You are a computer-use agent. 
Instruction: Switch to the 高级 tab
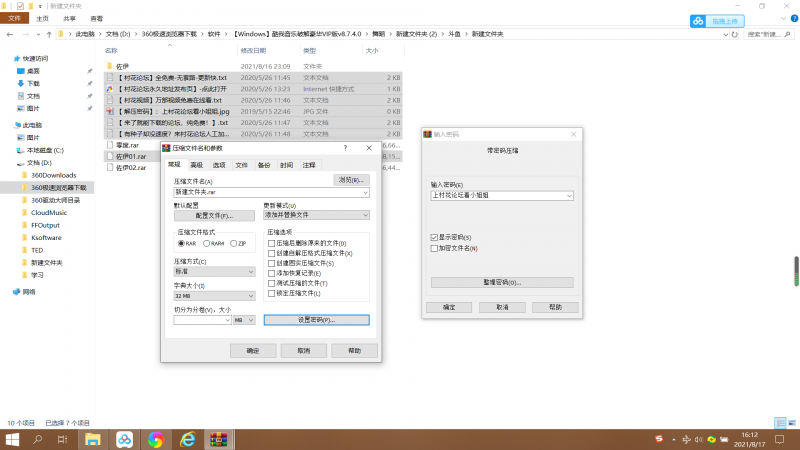pos(196,164)
